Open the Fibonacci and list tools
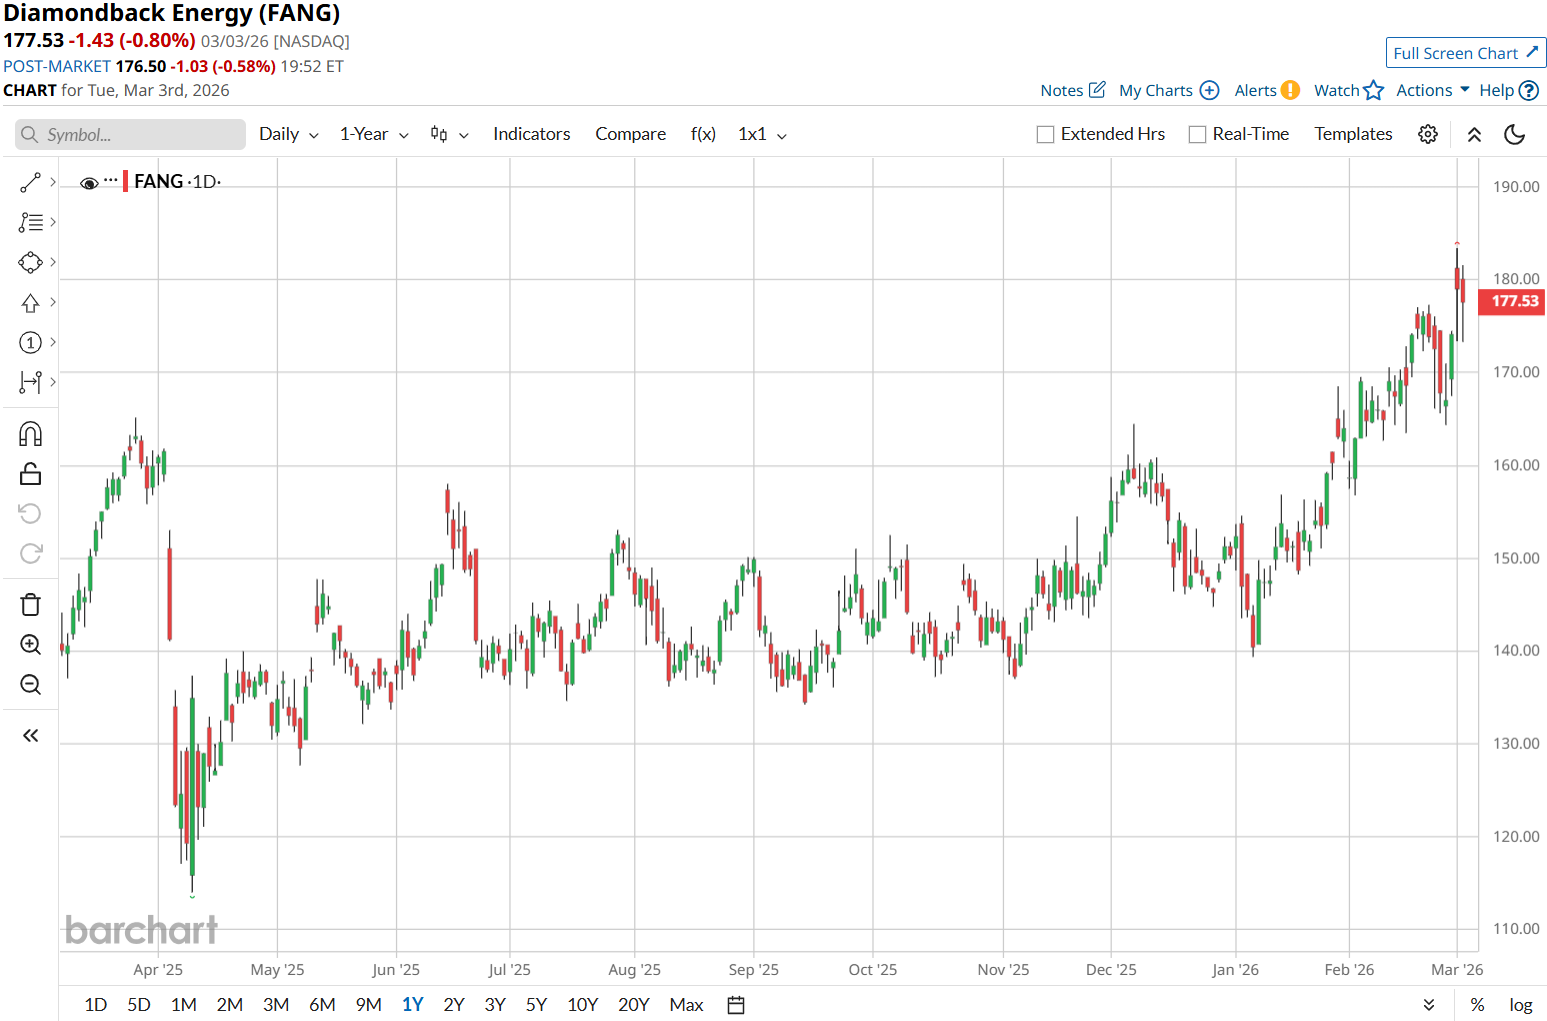Viewport: 1547px width, 1021px height. point(30,222)
